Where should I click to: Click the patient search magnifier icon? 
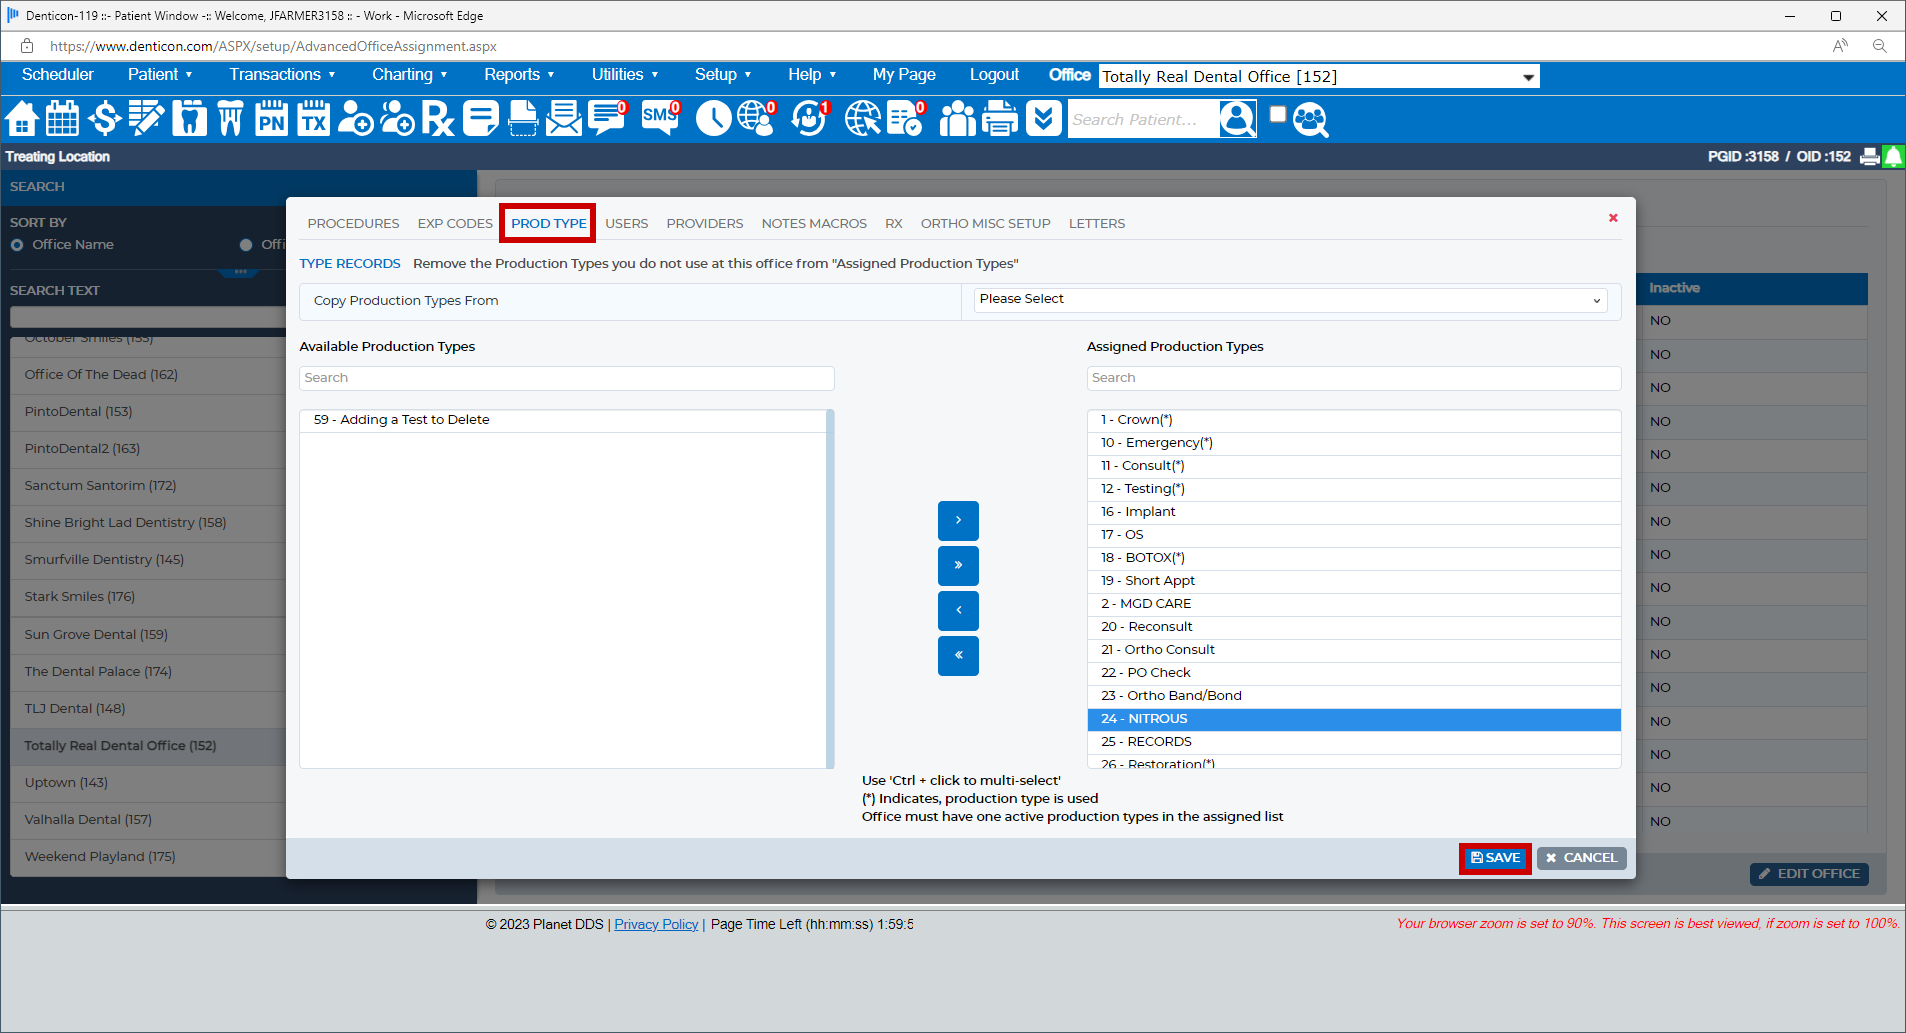1237,119
